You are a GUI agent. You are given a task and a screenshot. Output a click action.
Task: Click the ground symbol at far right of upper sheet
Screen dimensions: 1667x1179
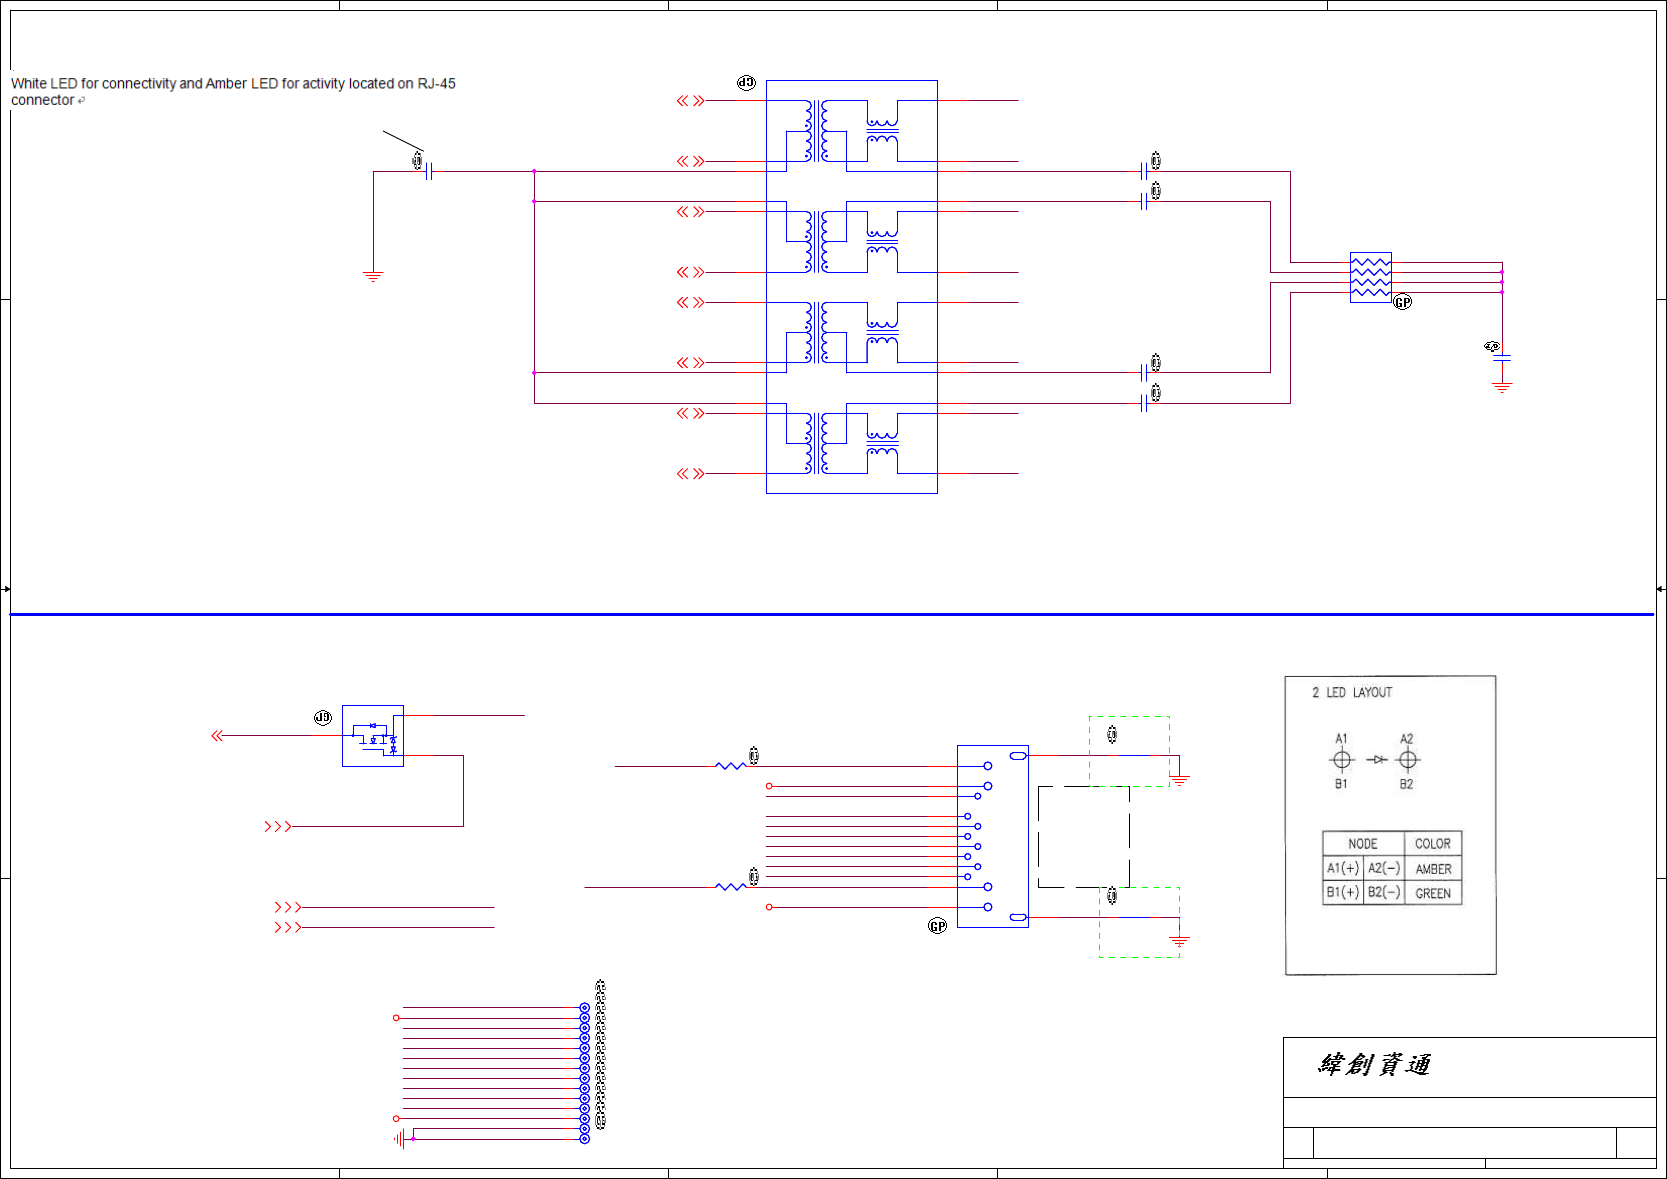1501,387
